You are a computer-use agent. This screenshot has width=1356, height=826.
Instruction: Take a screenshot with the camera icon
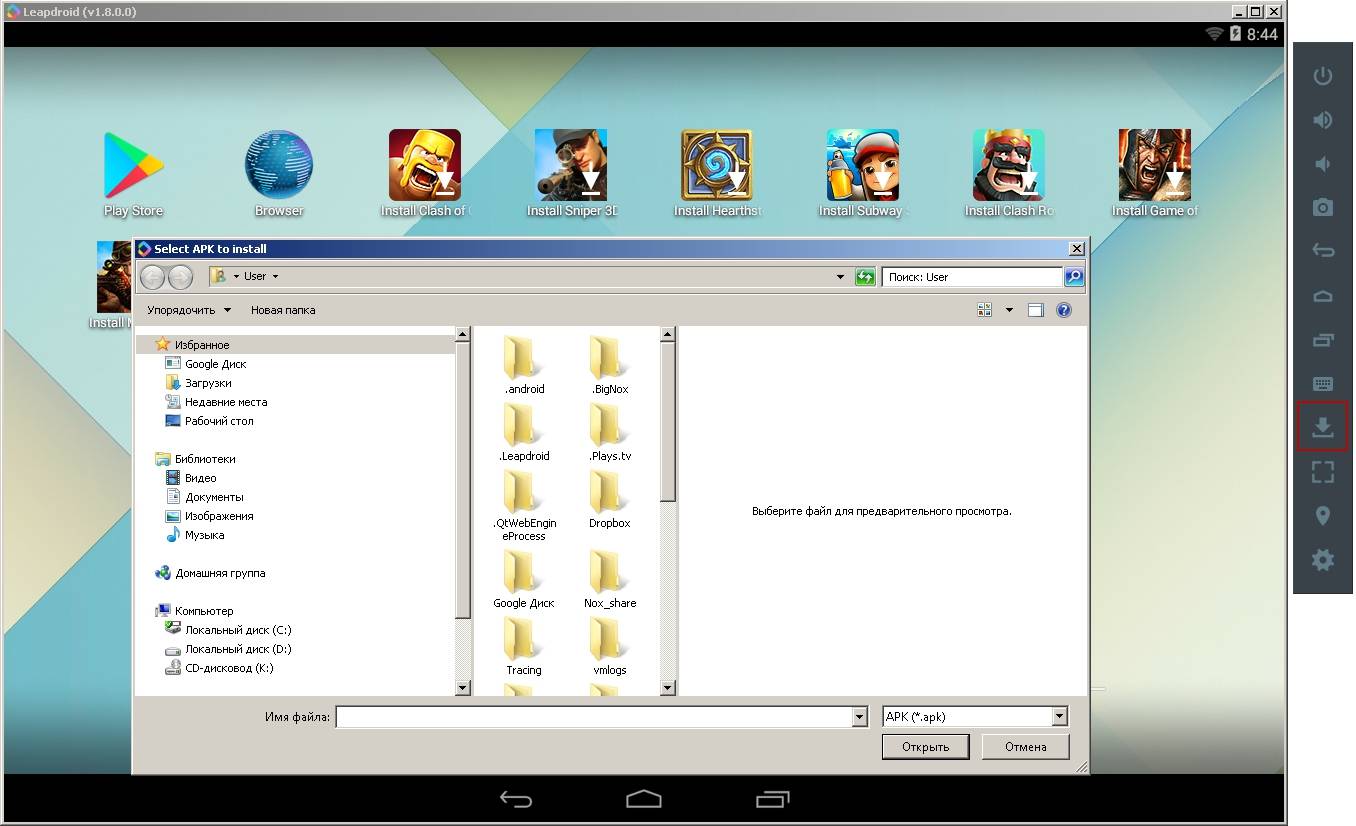coord(1322,208)
